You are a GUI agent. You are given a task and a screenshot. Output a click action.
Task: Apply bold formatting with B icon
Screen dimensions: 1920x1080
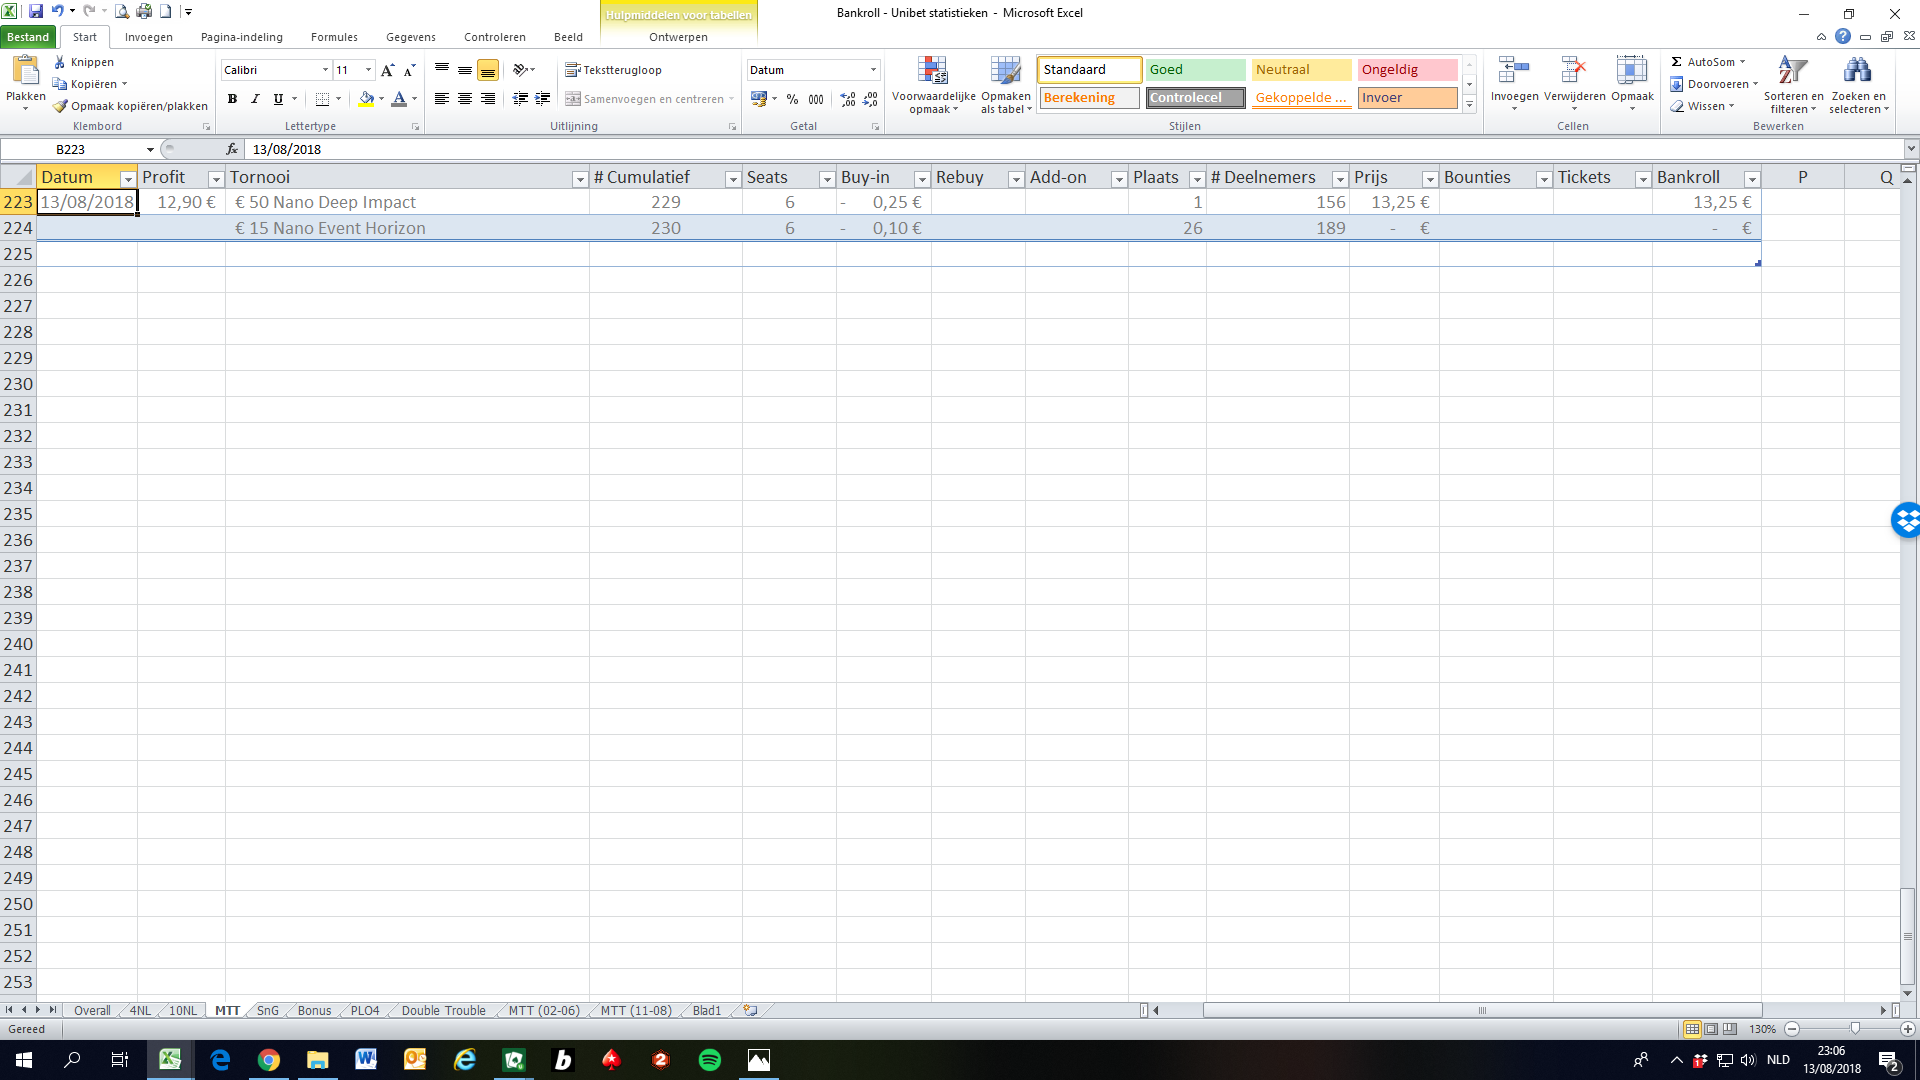pos(232,99)
